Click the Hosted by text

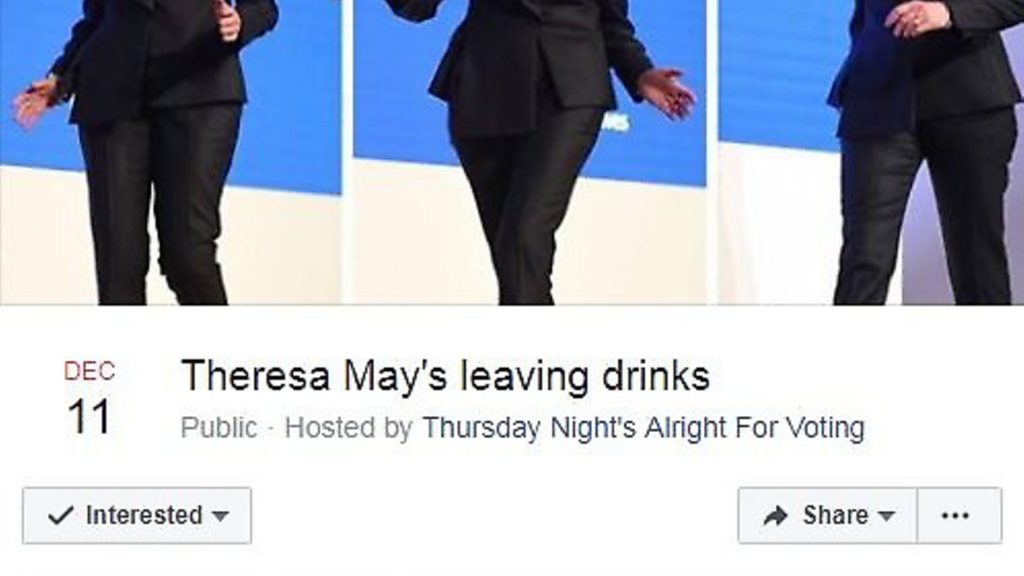[349, 428]
